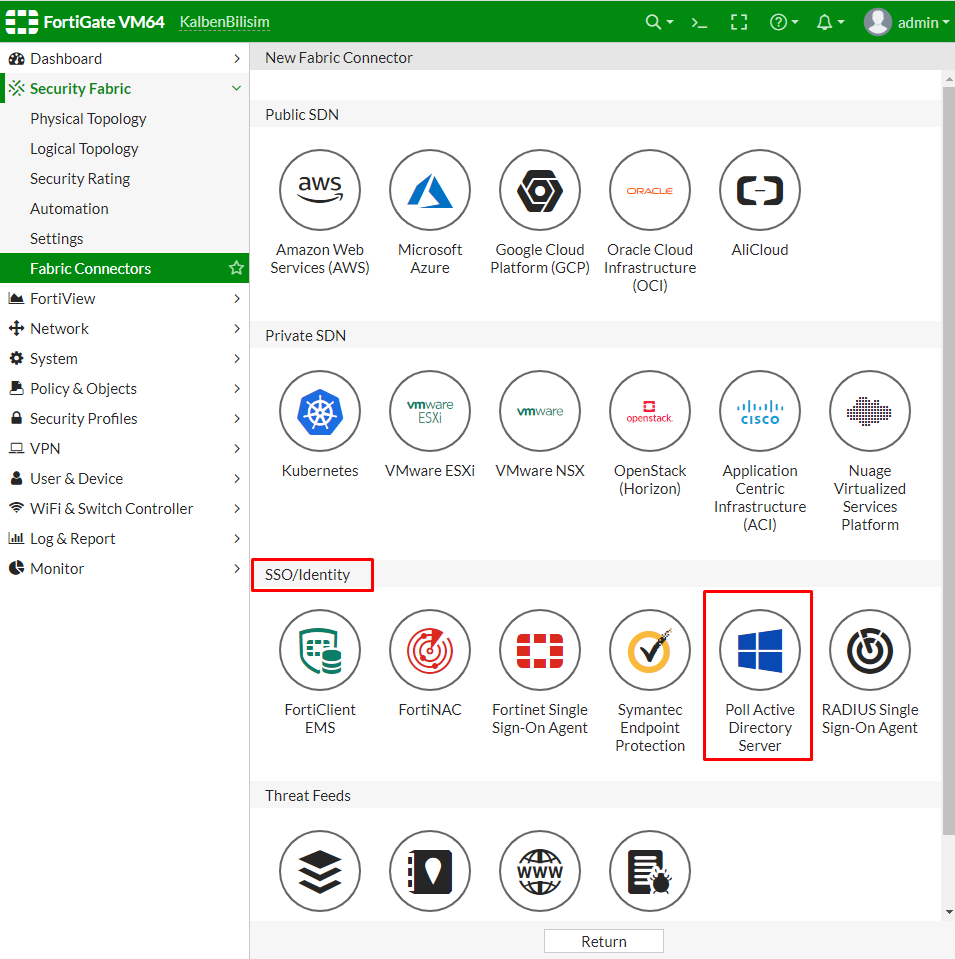The image size is (955, 959).
Task: Open the search dropdown in the header
Action: pos(659,23)
